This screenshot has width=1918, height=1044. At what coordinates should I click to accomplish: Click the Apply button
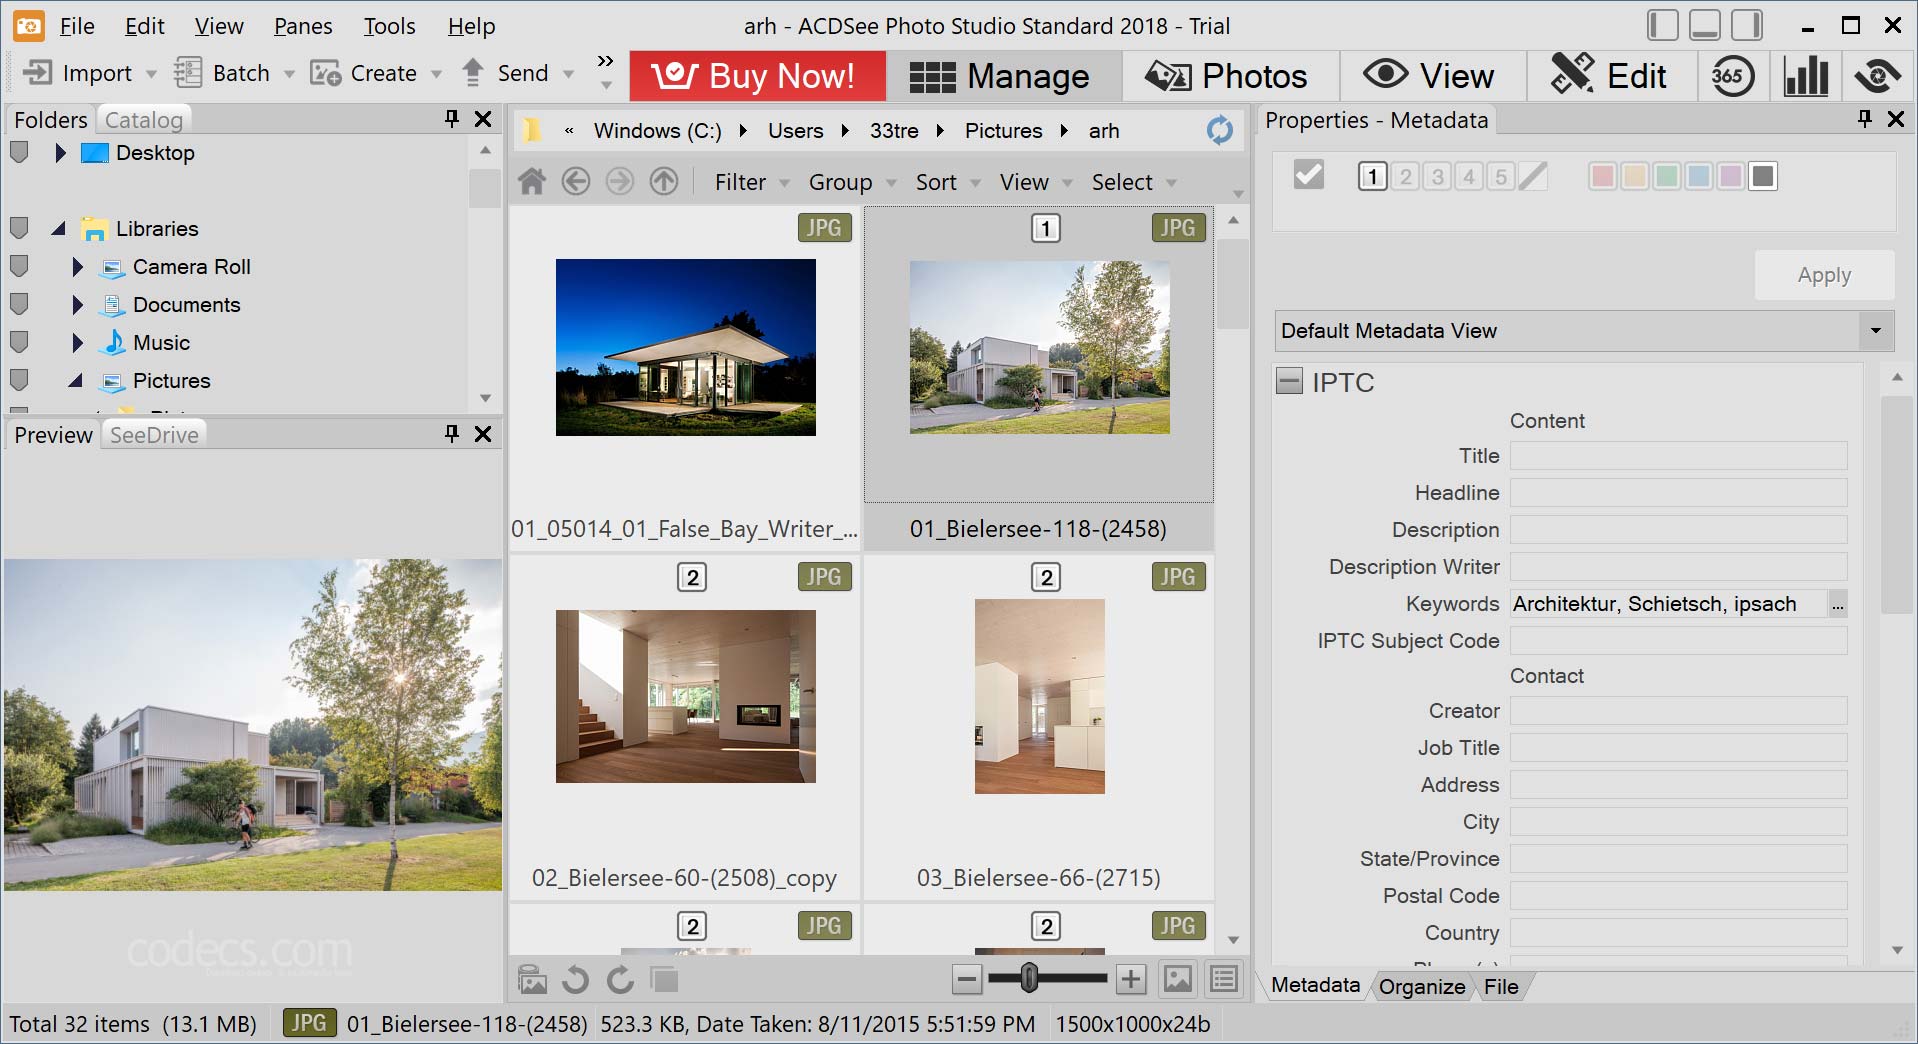pyautogui.click(x=1824, y=275)
